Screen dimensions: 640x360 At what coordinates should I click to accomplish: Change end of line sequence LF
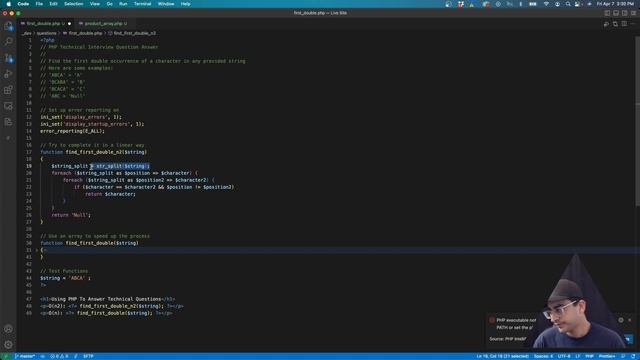(578, 356)
